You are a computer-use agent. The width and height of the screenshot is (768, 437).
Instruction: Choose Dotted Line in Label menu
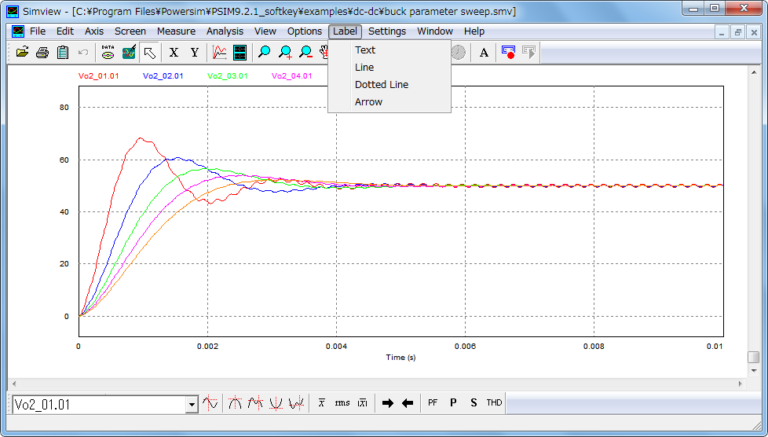click(x=381, y=84)
